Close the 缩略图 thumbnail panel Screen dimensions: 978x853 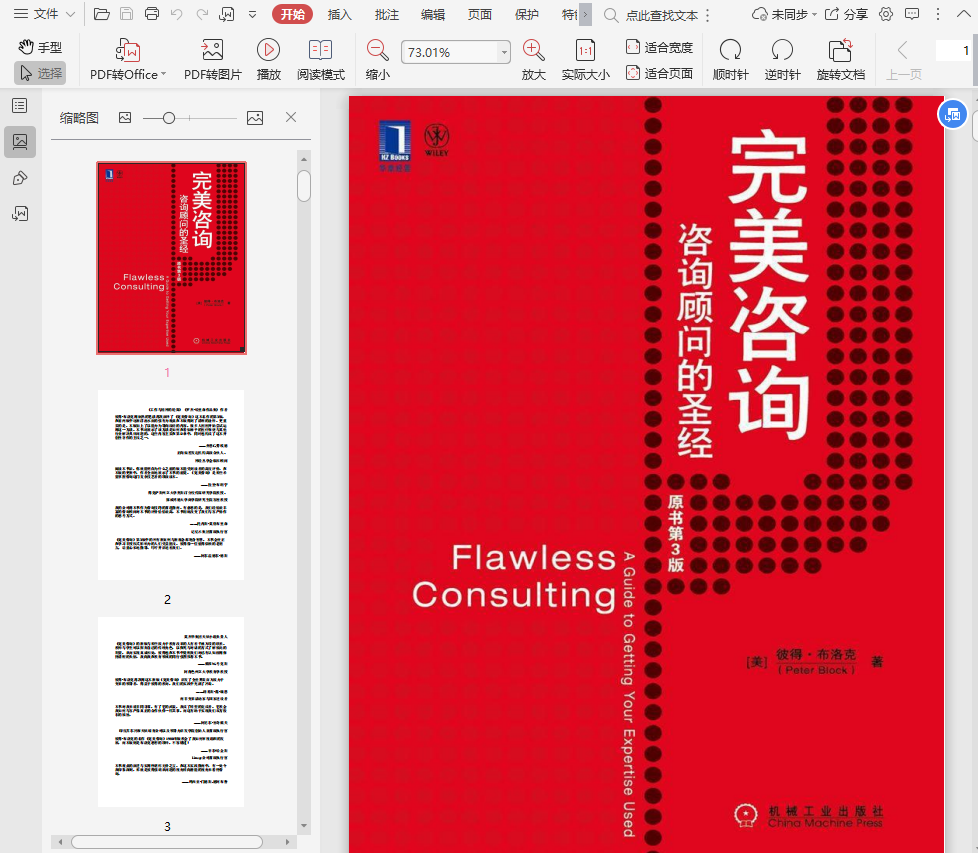pyautogui.click(x=291, y=117)
